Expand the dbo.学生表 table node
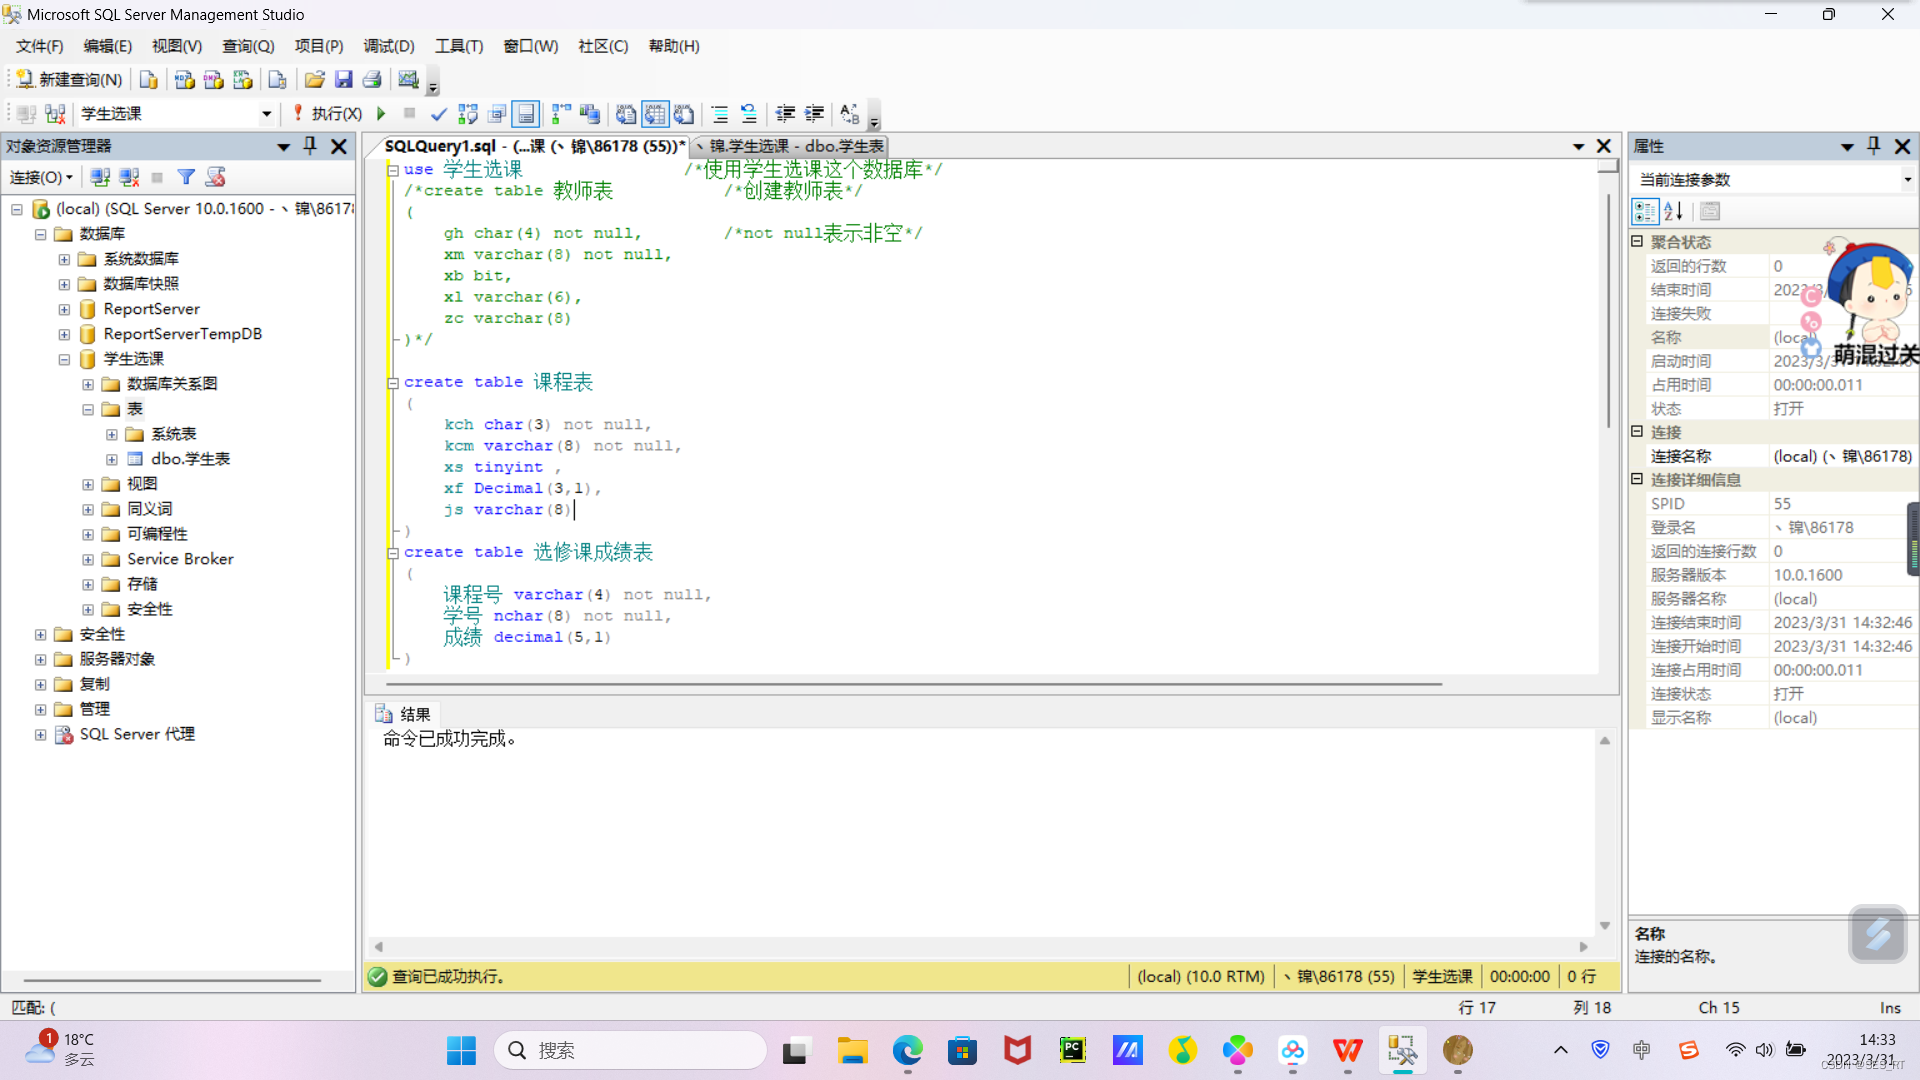The image size is (1920, 1080). (x=112, y=459)
